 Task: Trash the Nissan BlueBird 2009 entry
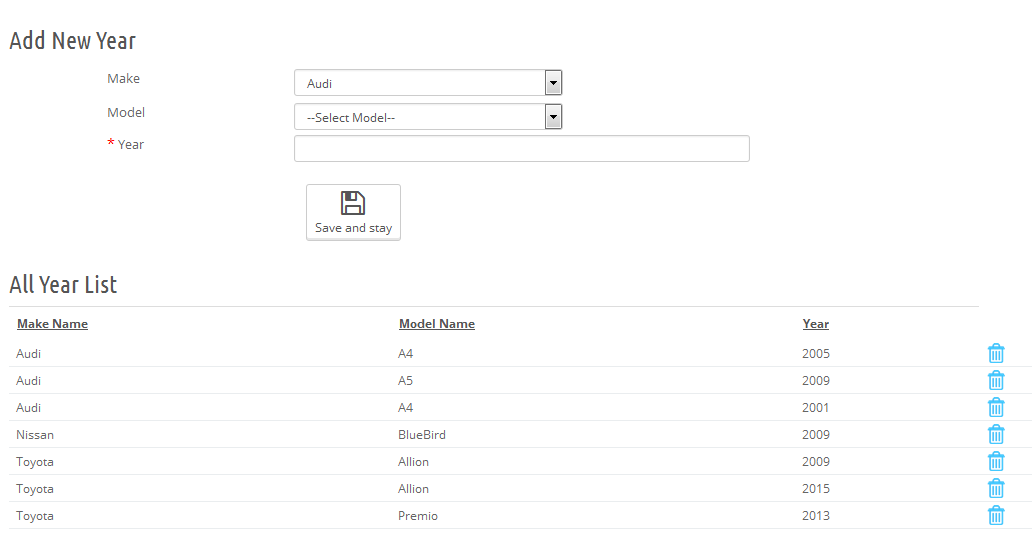[x=996, y=434]
